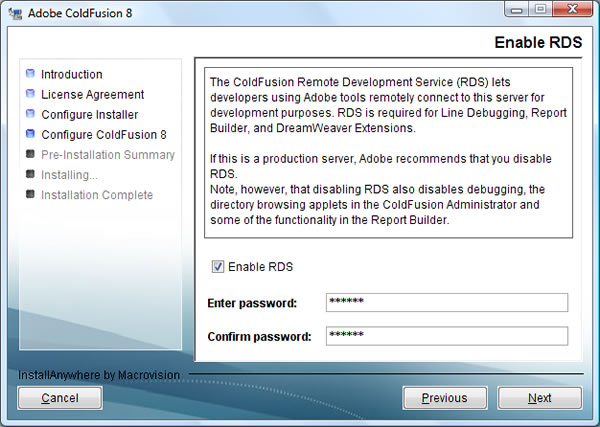Click the Cancel button
Image resolution: width=600 pixels, height=427 pixels.
tap(60, 398)
